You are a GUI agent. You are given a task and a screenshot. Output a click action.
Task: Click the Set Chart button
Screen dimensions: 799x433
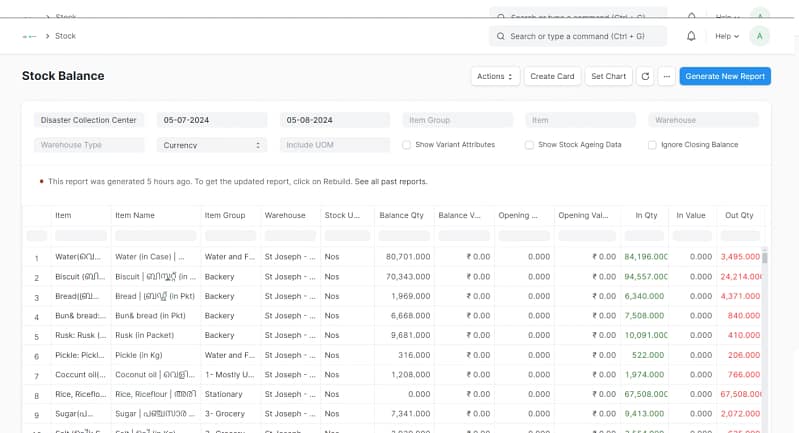point(608,76)
